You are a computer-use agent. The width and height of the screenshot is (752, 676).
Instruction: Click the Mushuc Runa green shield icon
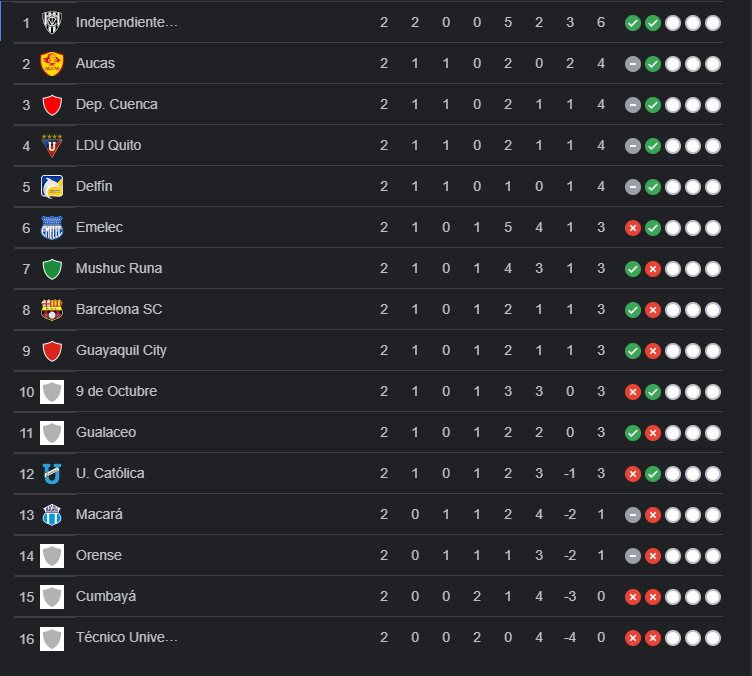coord(52,268)
